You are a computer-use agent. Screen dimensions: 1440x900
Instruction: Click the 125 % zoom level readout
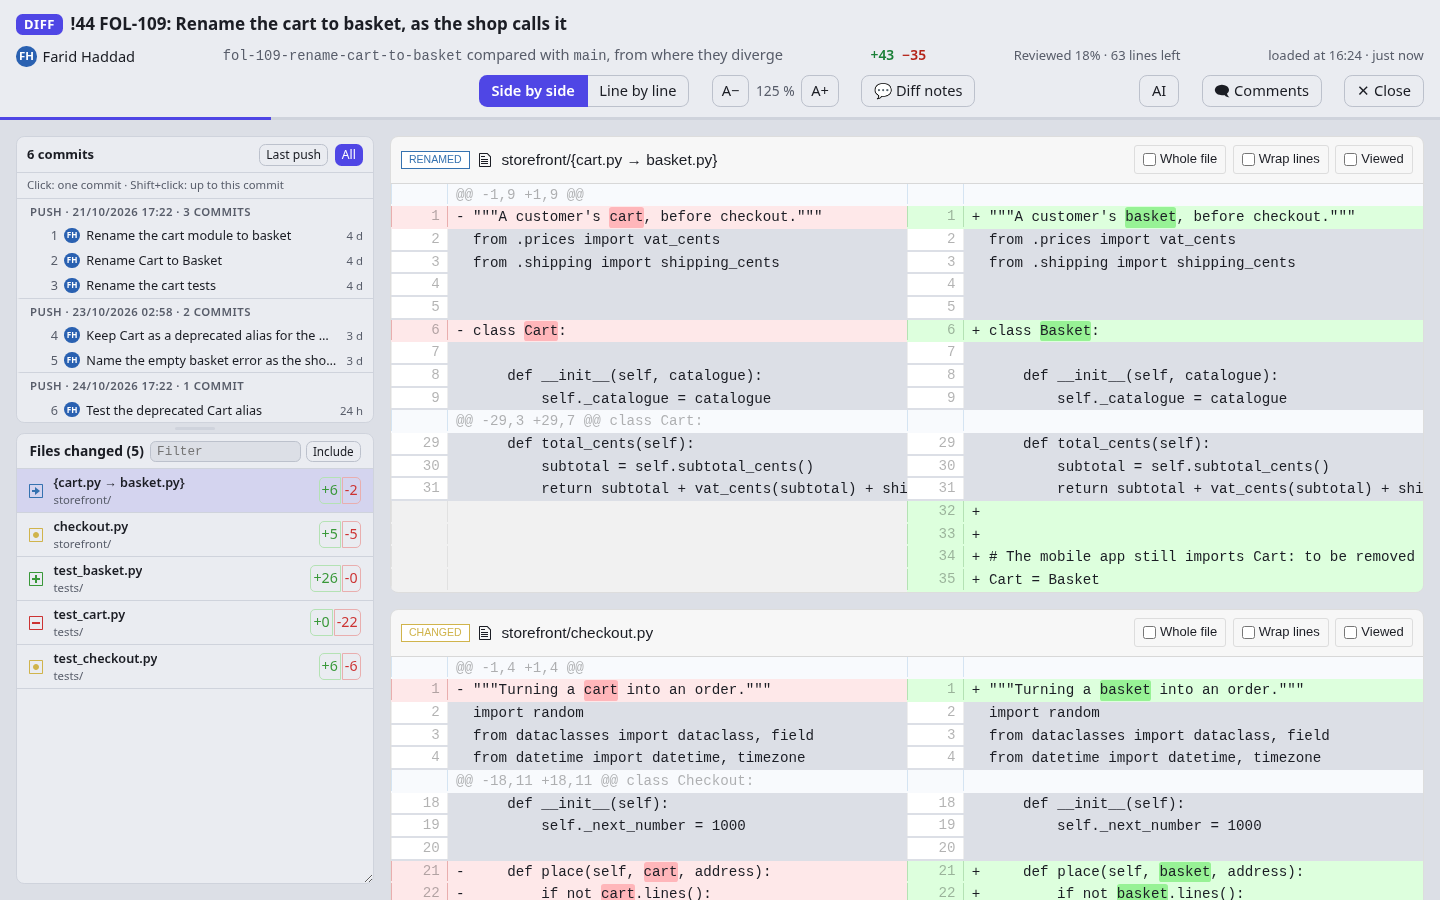click(x=775, y=91)
